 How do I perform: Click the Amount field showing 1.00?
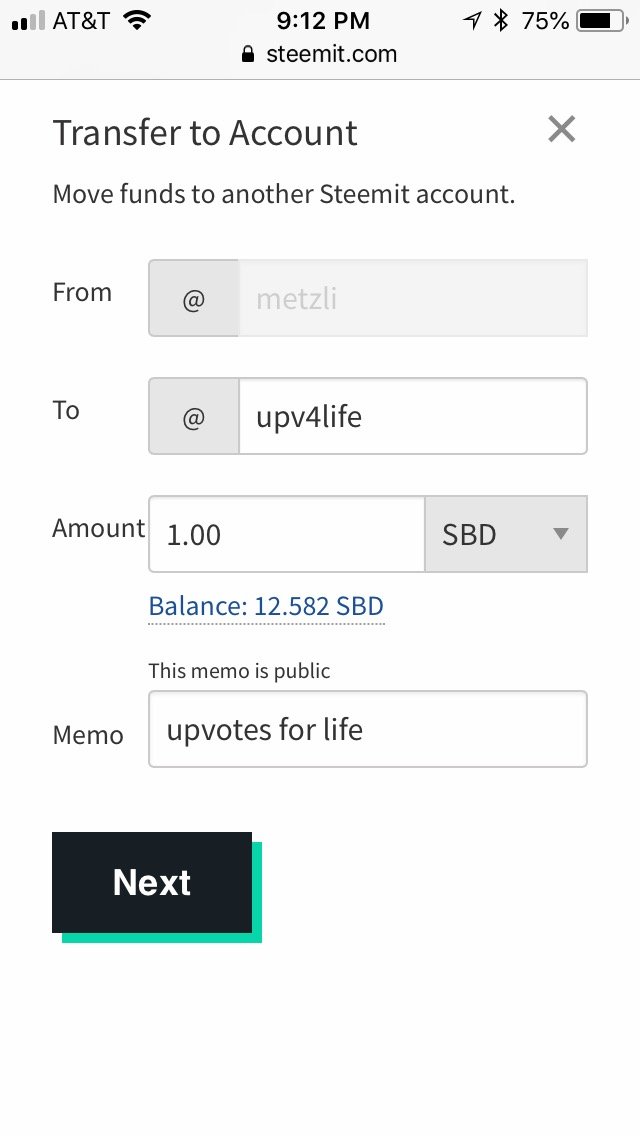[287, 534]
